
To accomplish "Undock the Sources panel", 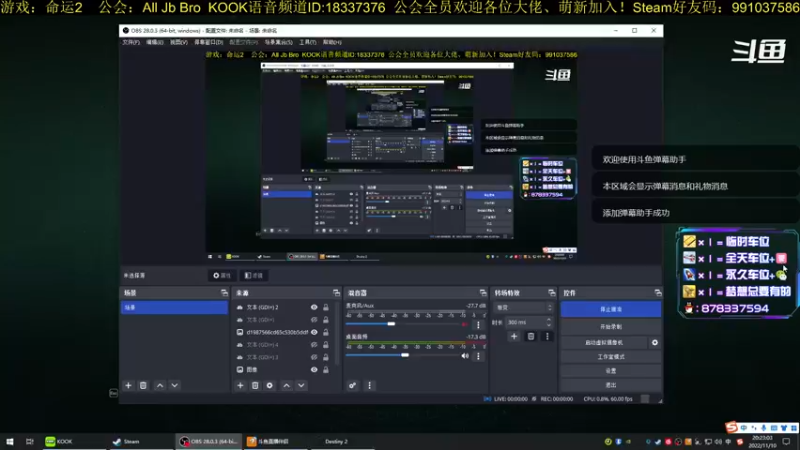I will click(336, 293).
